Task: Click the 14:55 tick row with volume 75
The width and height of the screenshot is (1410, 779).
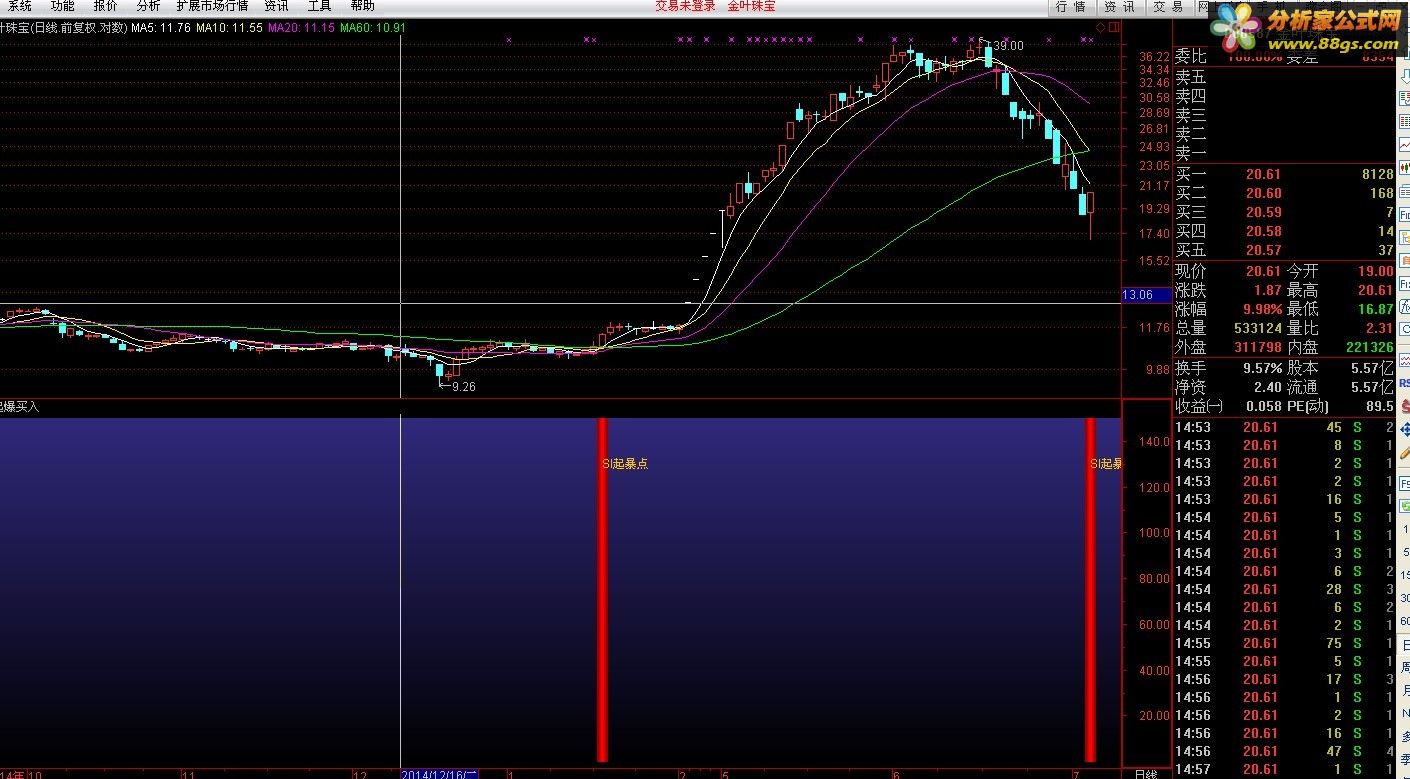Action: point(1284,643)
